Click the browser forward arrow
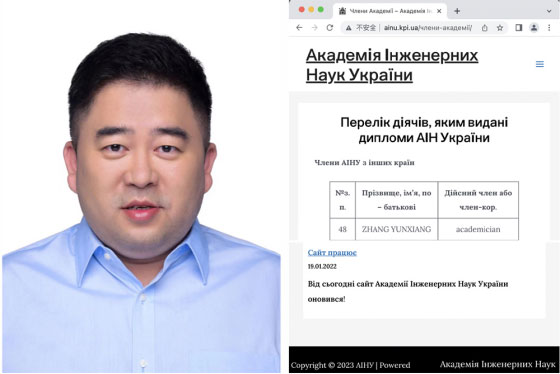560x374 pixels. tap(314, 28)
